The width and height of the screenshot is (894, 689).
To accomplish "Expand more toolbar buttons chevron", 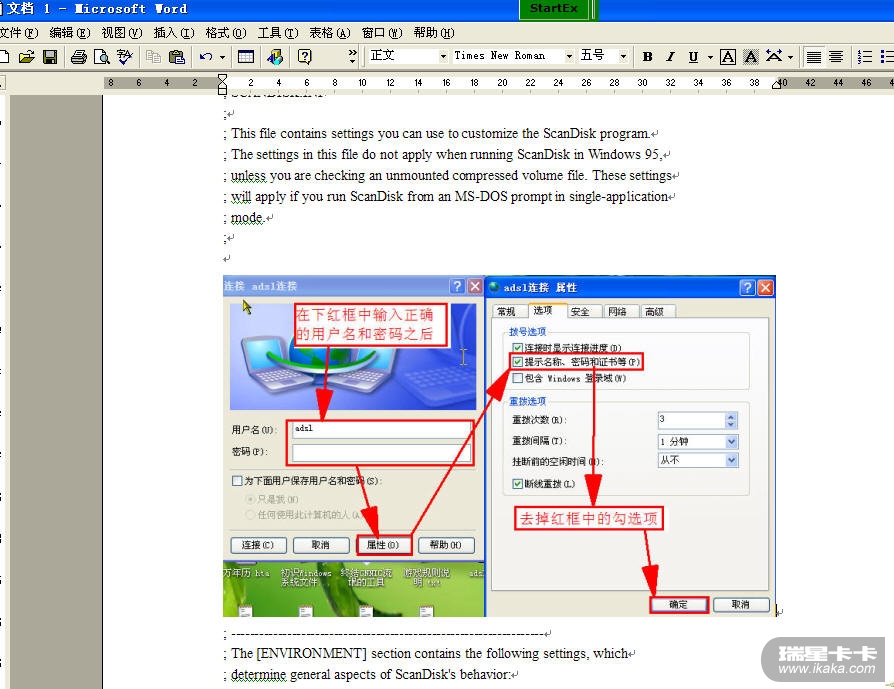I will (352, 56).
